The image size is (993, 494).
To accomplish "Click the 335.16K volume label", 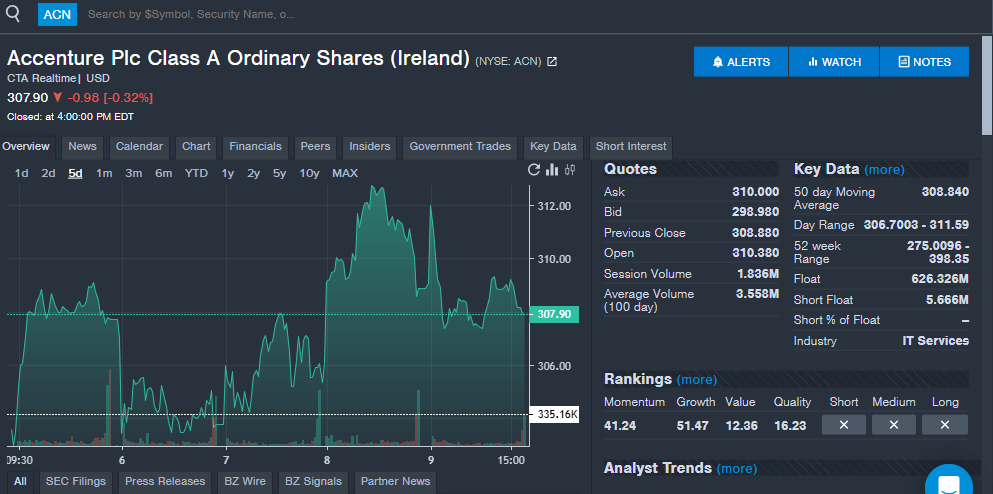I will (x=554, y=415).
